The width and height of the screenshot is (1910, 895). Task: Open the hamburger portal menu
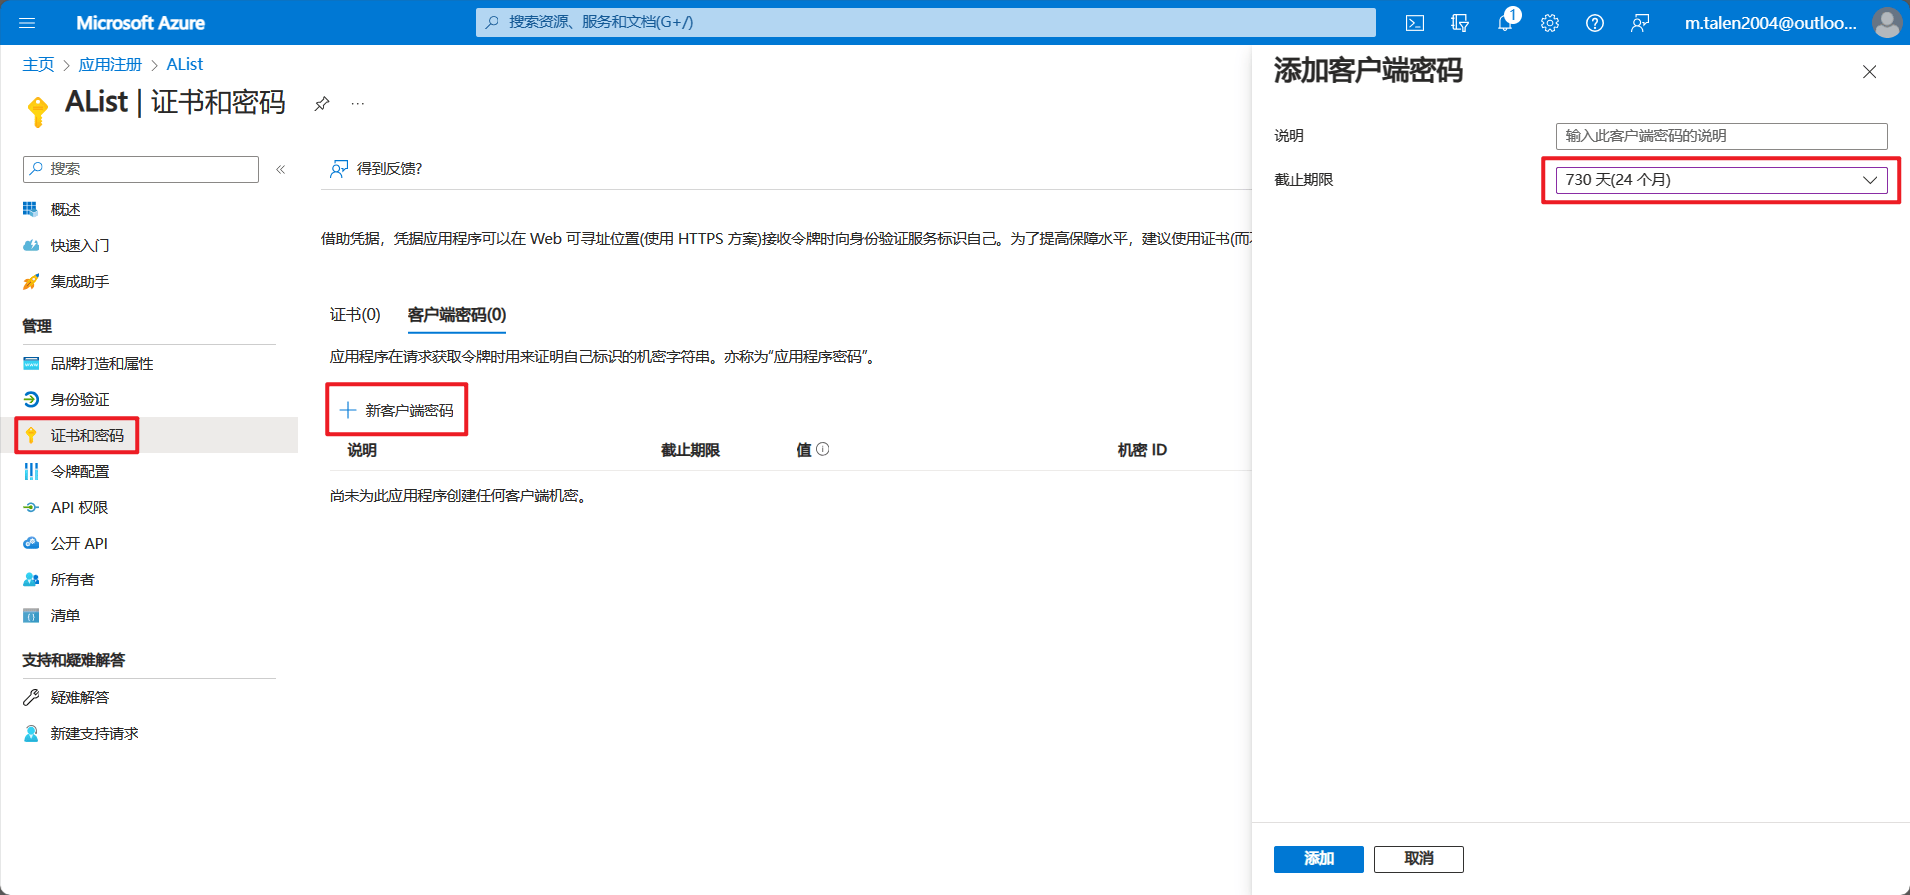click(27, 23)
